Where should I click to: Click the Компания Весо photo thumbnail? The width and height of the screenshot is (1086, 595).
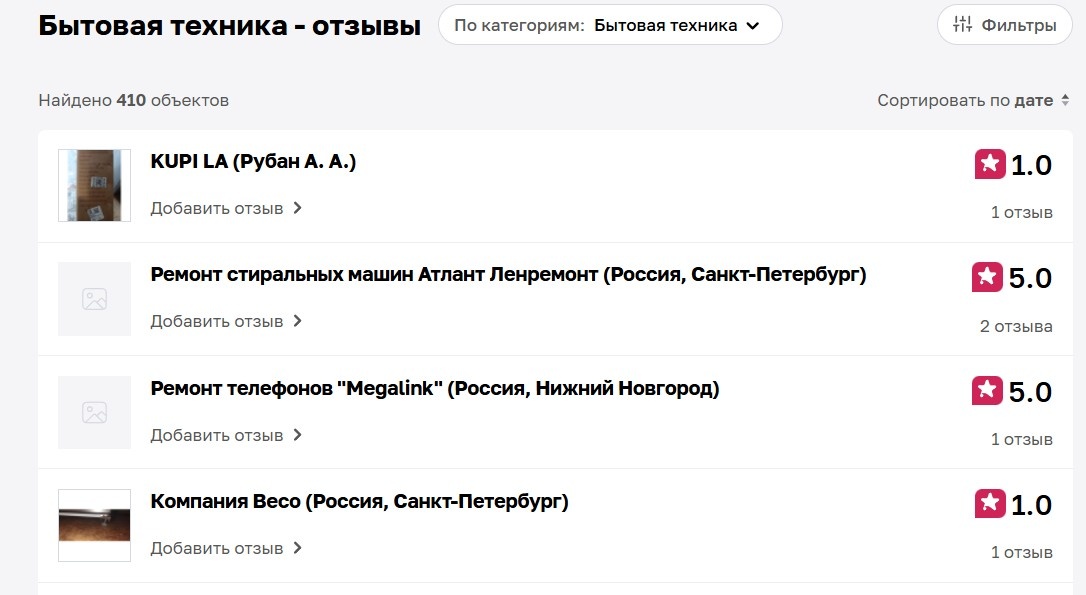(94, 525)
